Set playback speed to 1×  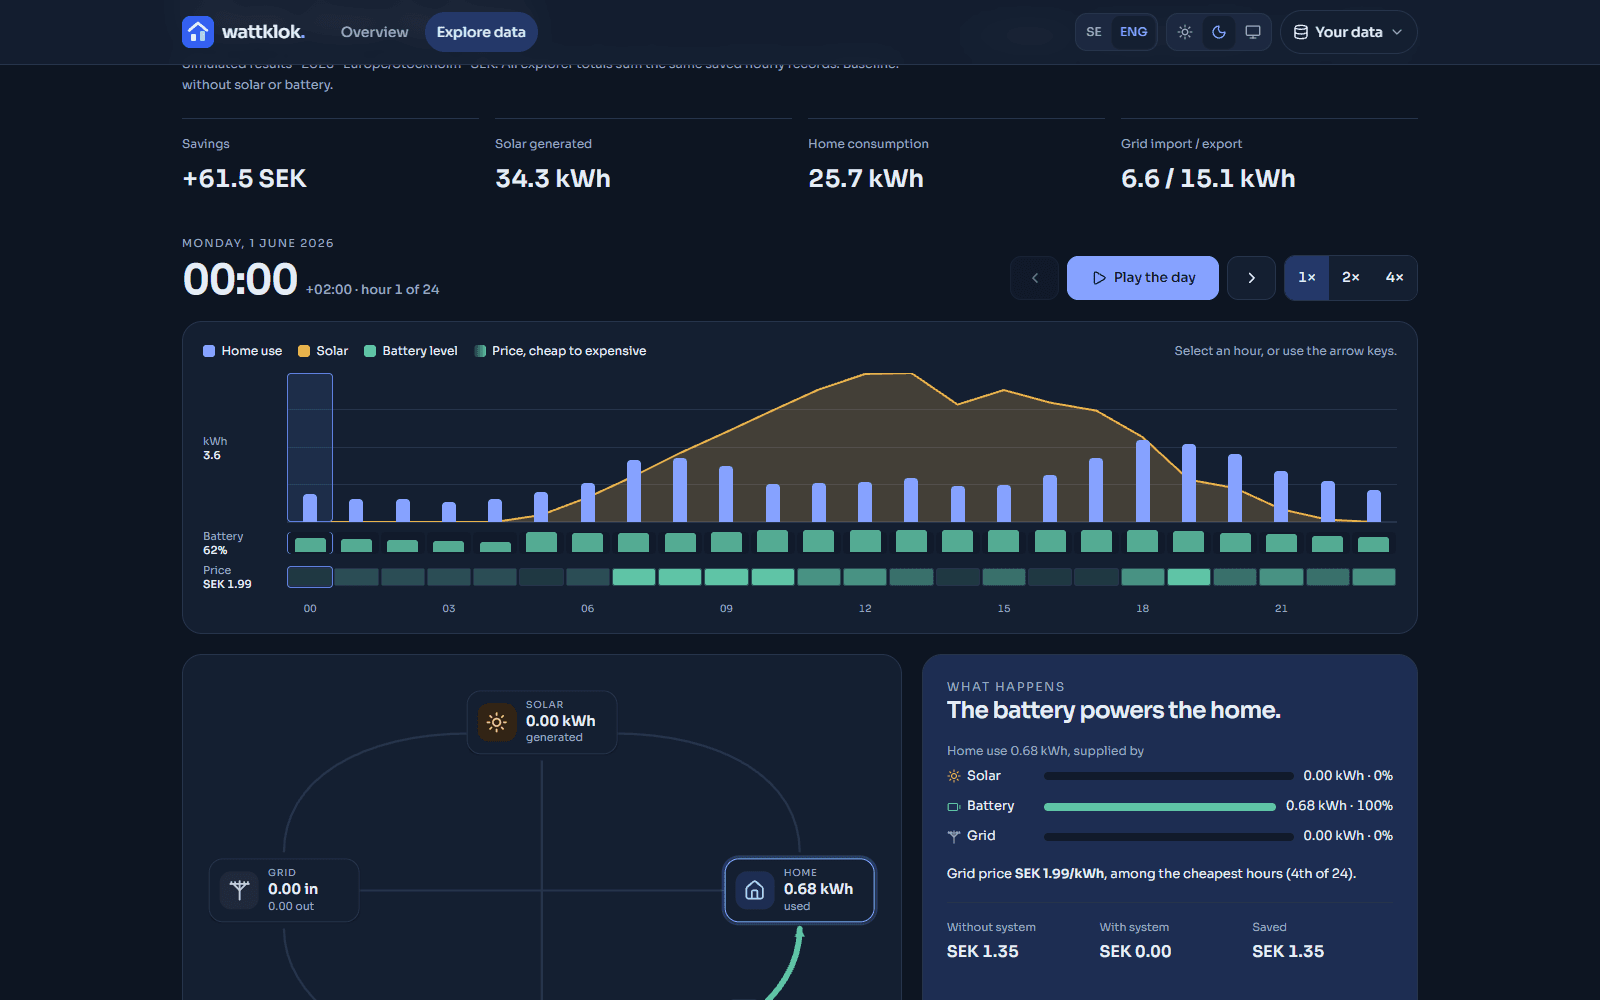tap(1307, 278)
